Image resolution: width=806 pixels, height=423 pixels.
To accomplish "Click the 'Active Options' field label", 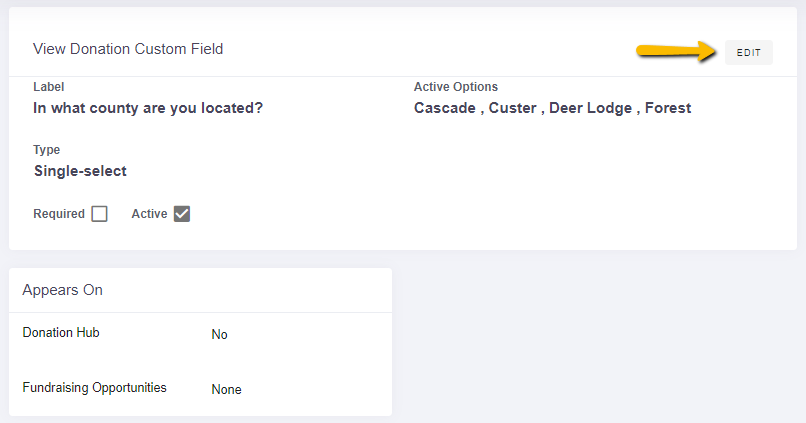I will pyautogui.click(x=456, y=87).
